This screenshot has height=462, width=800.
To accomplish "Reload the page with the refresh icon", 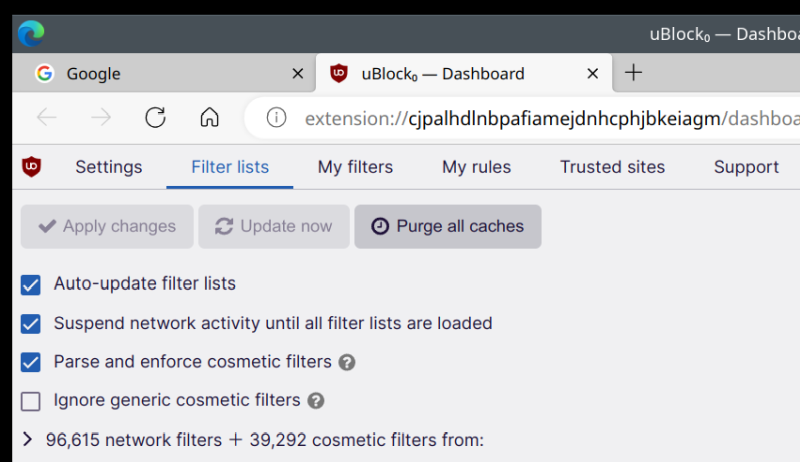I will pos(155,118).
